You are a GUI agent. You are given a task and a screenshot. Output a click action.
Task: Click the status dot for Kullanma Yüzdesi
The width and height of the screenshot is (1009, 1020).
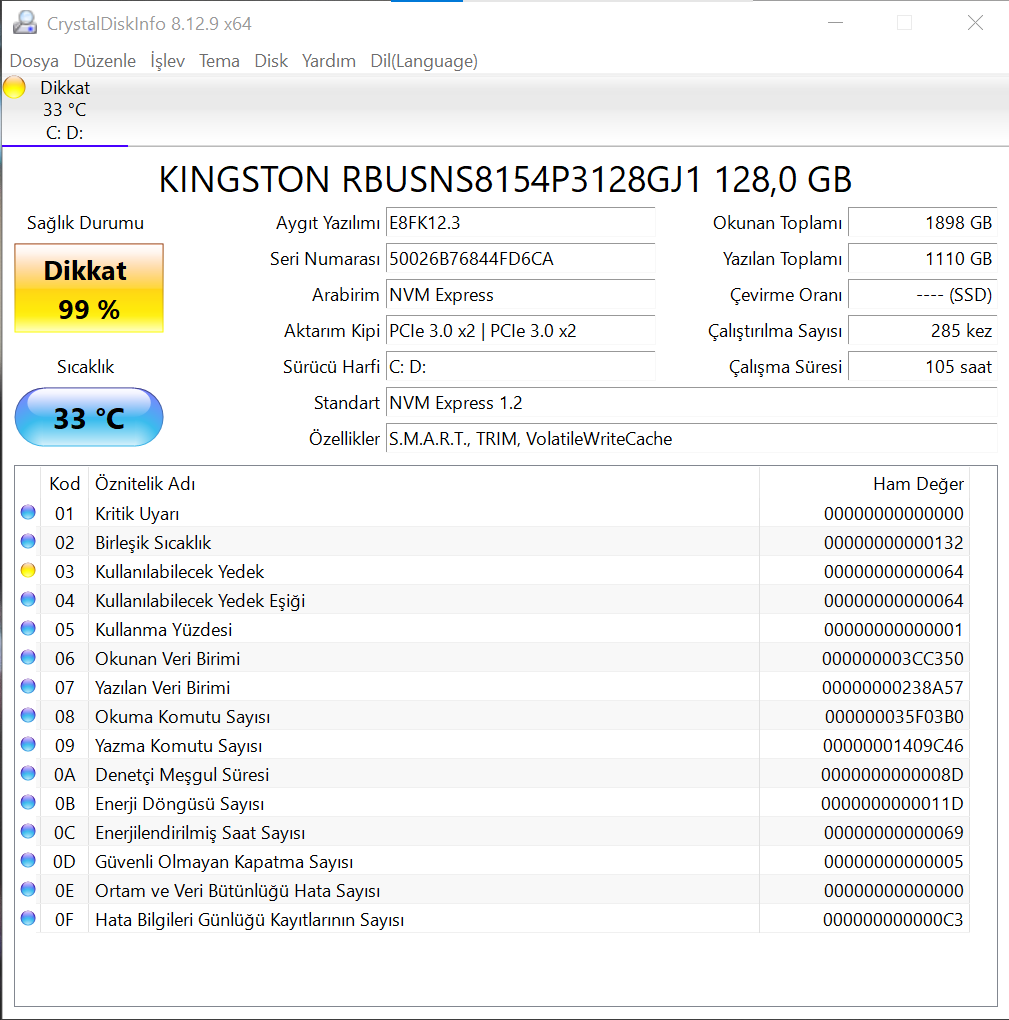[x=28, y=628]
